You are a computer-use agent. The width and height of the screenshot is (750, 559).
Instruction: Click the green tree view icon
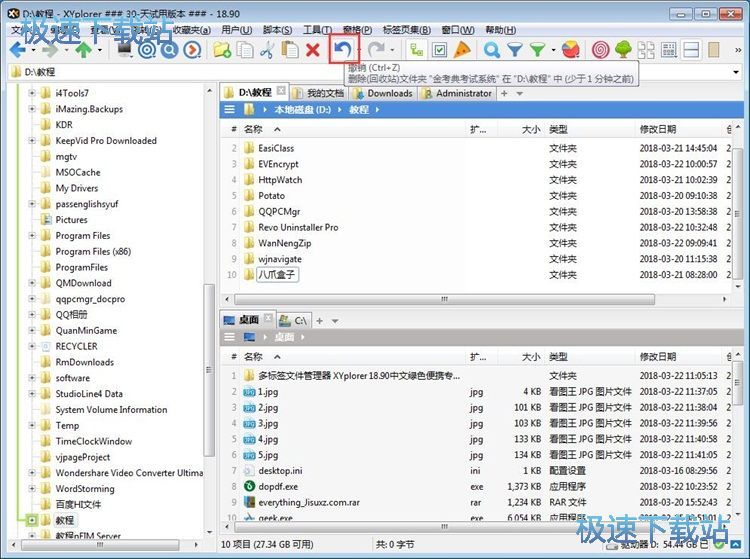(x=623, y=50)
